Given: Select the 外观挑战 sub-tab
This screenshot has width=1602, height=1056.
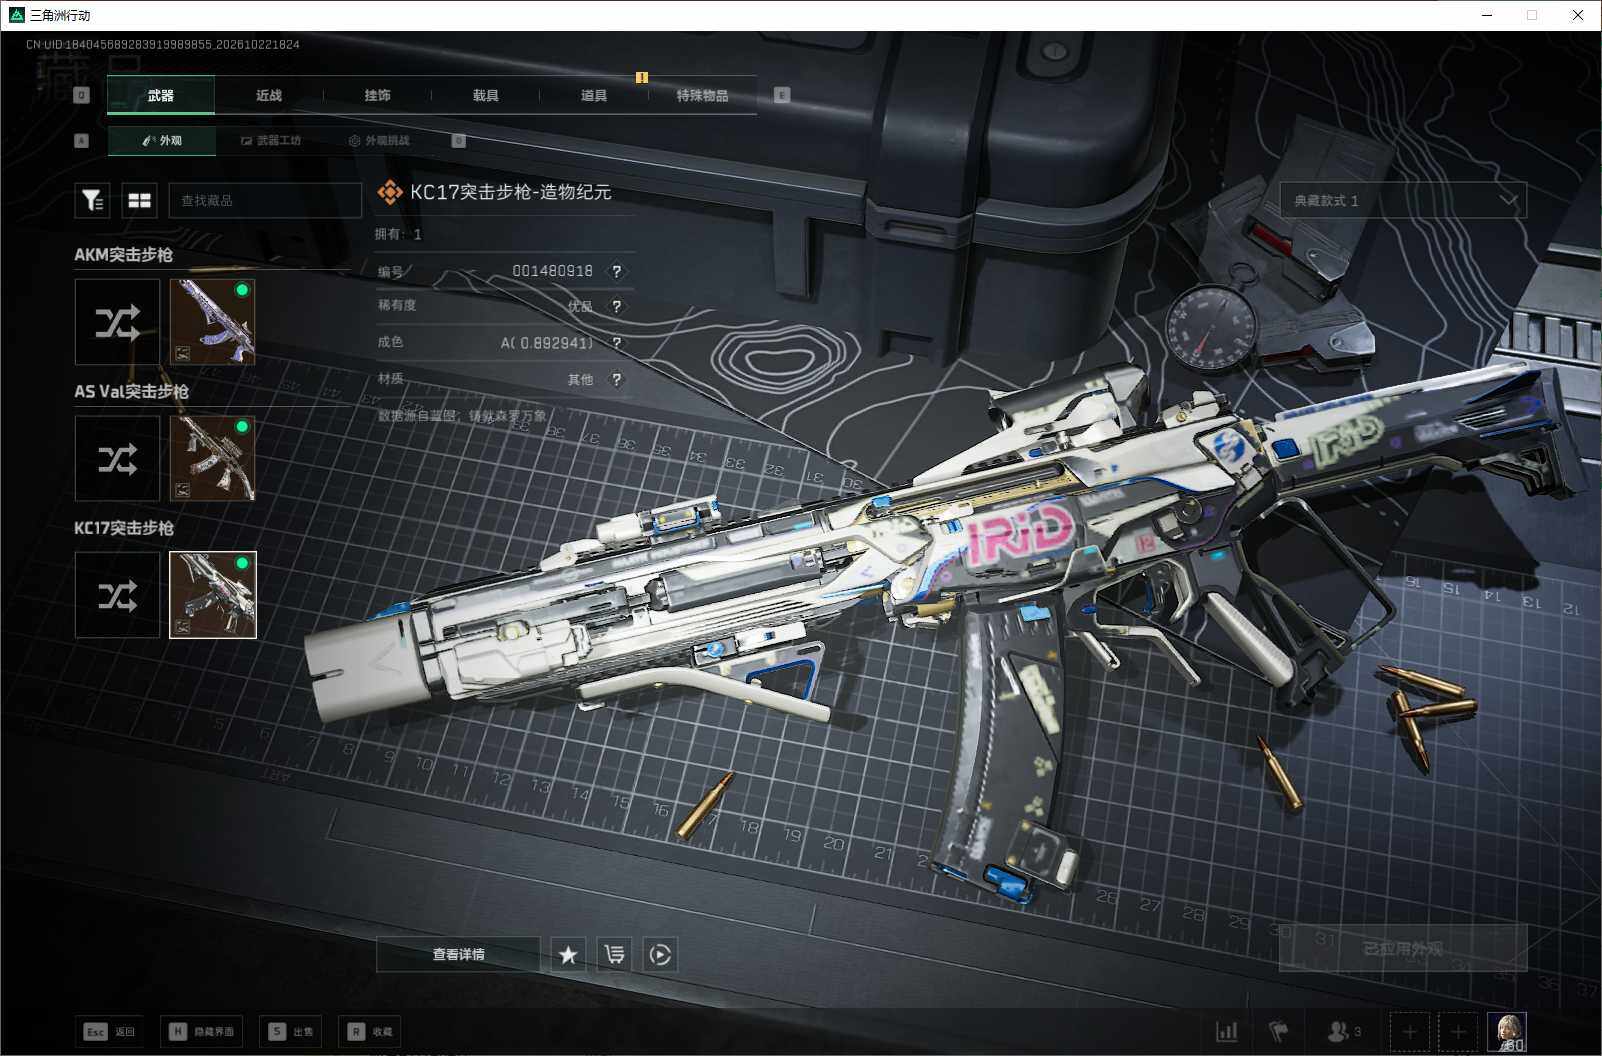Looking at the screenshot, I should (379, 140).
